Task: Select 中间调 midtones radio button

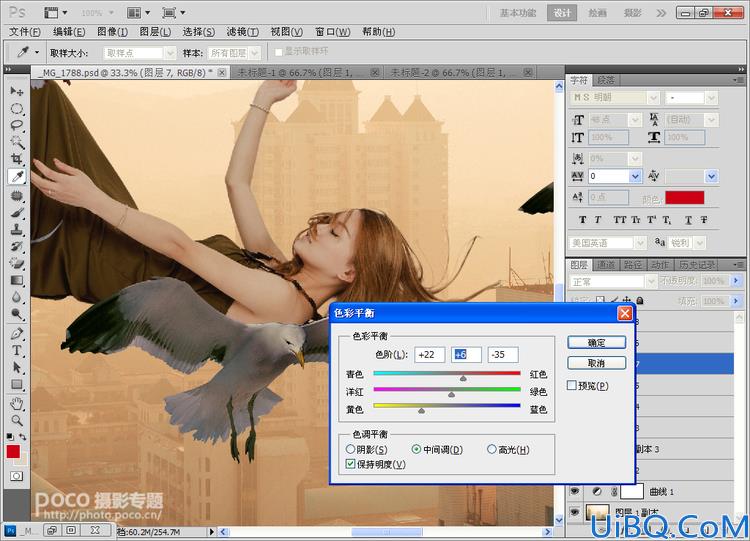Action: point(416,449)
